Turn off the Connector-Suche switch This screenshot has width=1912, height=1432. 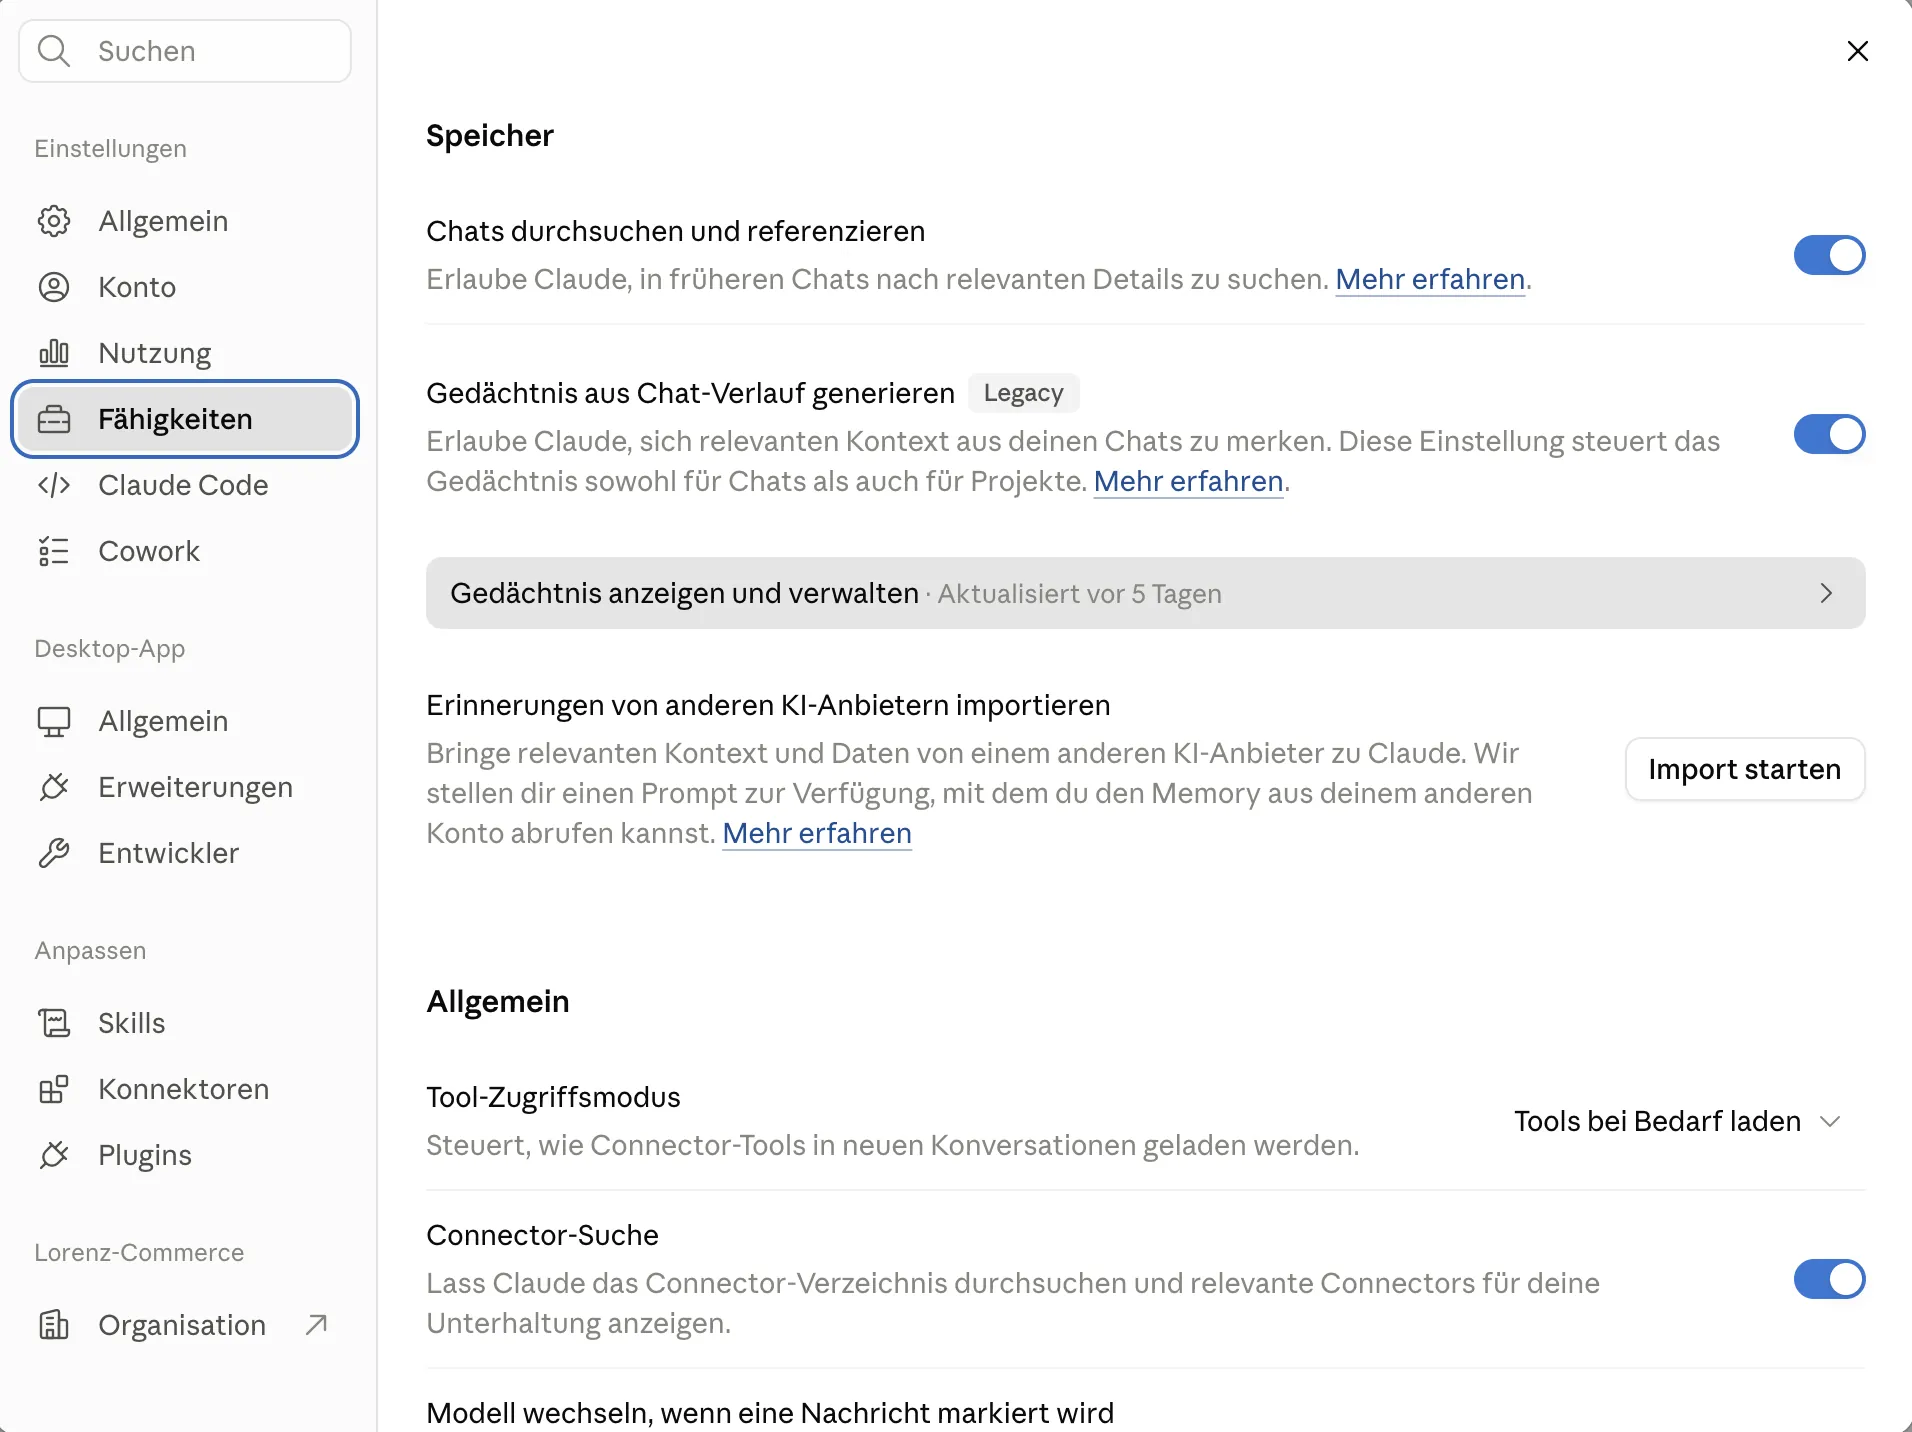tap(1829, 1279)
